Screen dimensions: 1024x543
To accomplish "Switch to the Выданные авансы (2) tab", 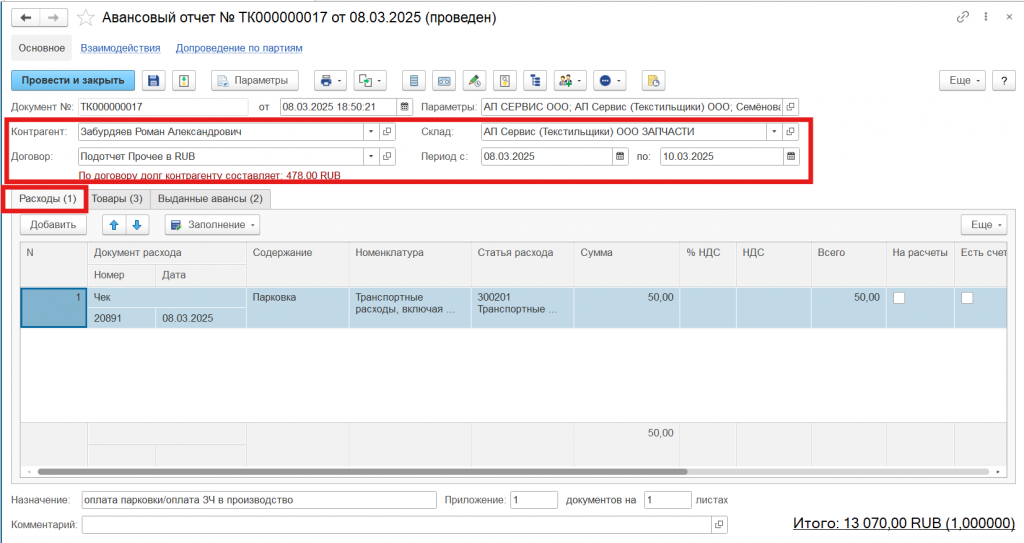I will pos(210,198).
